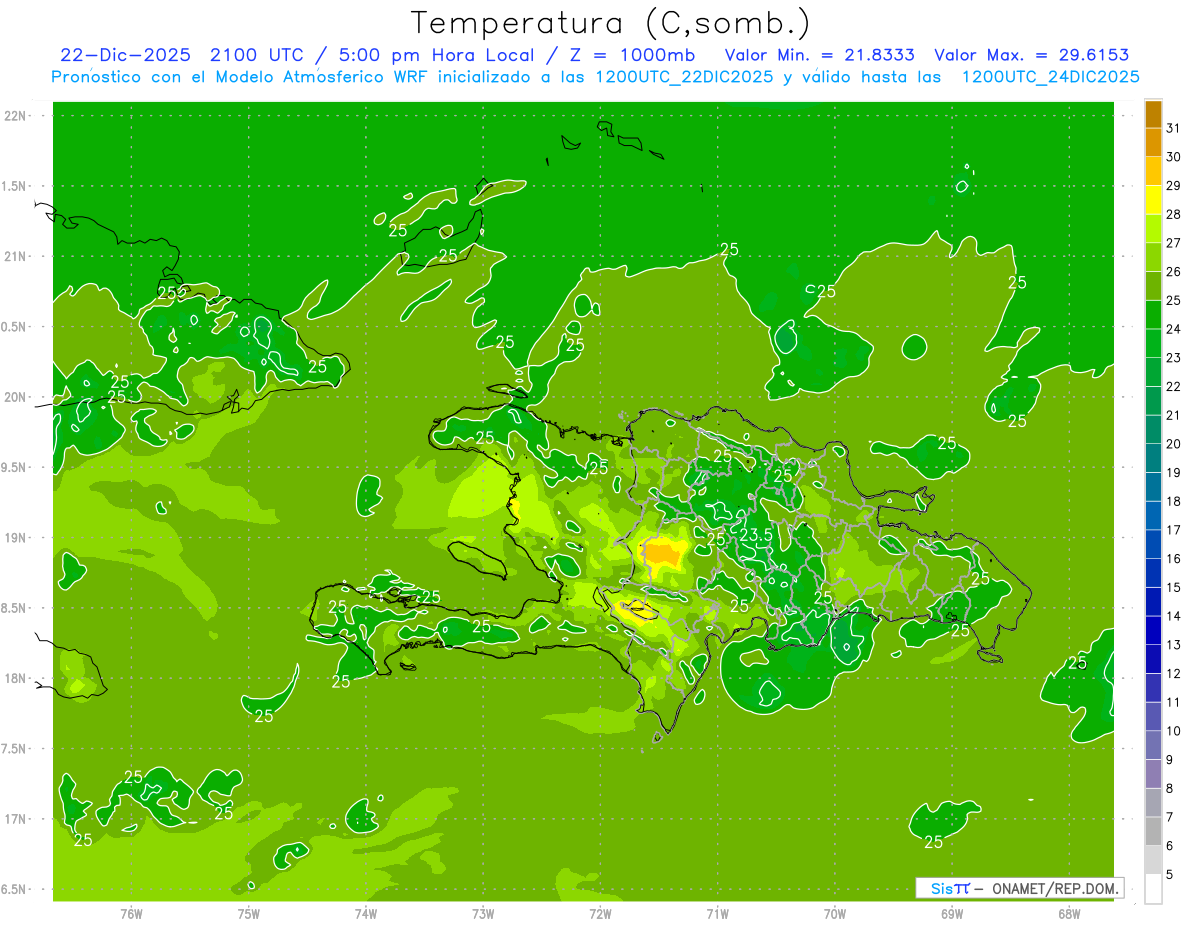Click the gray color bar segment between 6 and 7
Image resolution: width=1200 pixels, height=927 pixels.
click(1153, 831)
